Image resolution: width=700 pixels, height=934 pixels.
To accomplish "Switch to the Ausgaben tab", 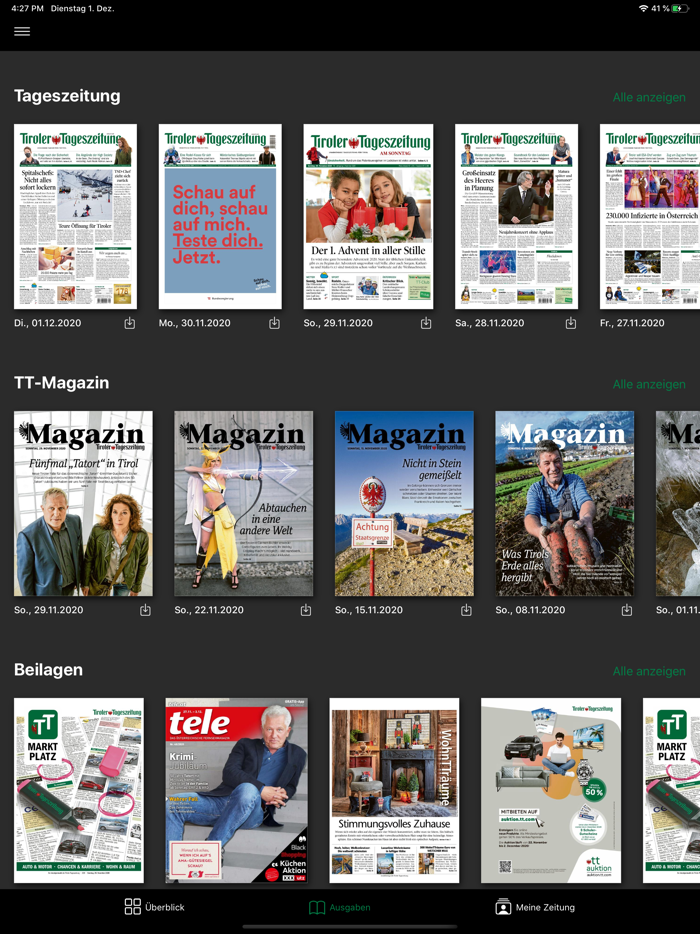I will tap(340, 907).
